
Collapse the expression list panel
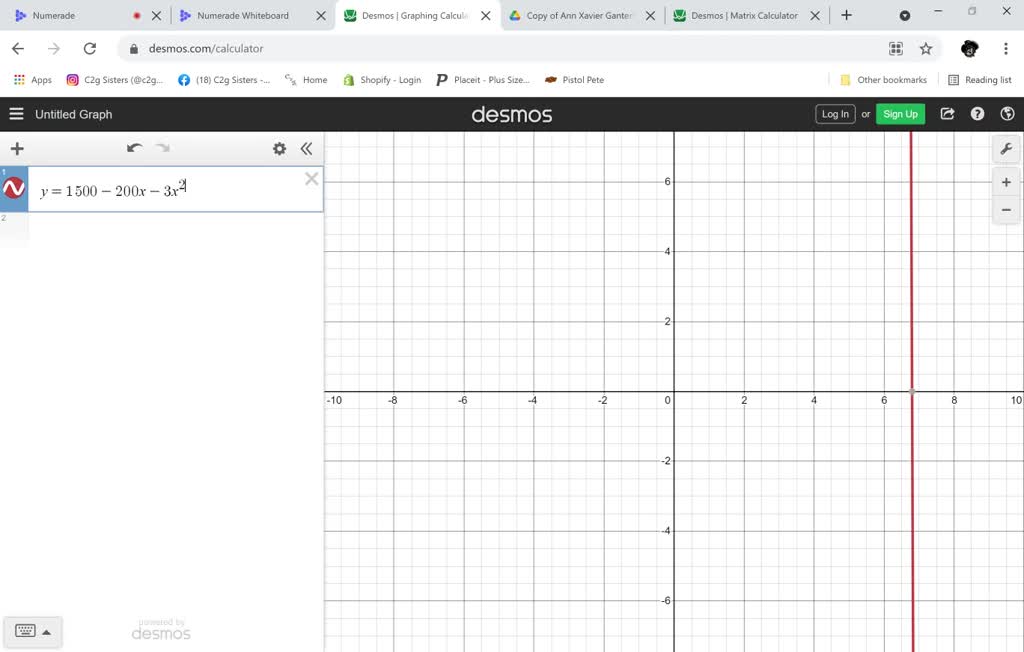[x=307, y=149]
